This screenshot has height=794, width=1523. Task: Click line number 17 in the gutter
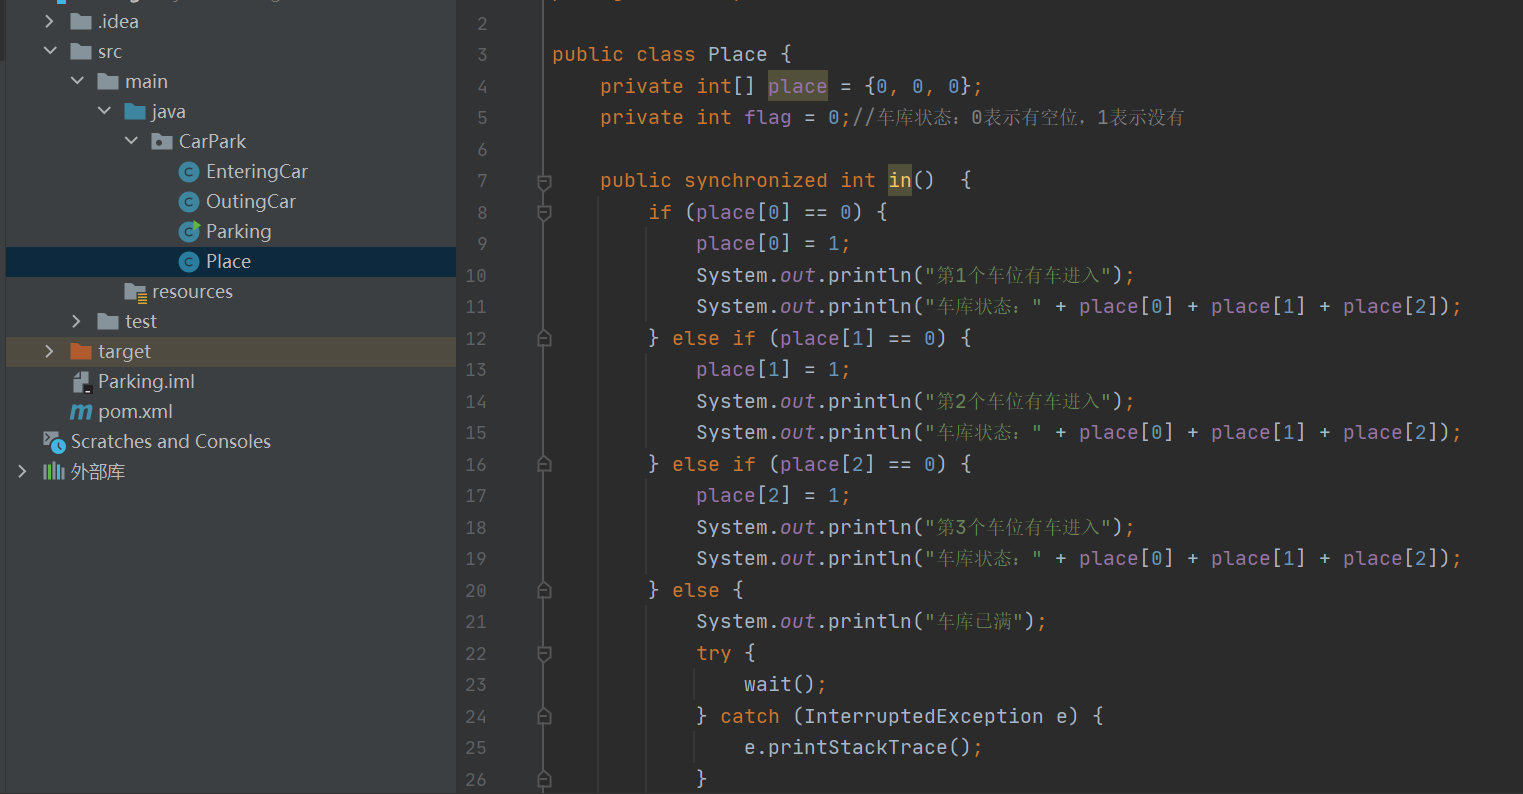point(476,495)
